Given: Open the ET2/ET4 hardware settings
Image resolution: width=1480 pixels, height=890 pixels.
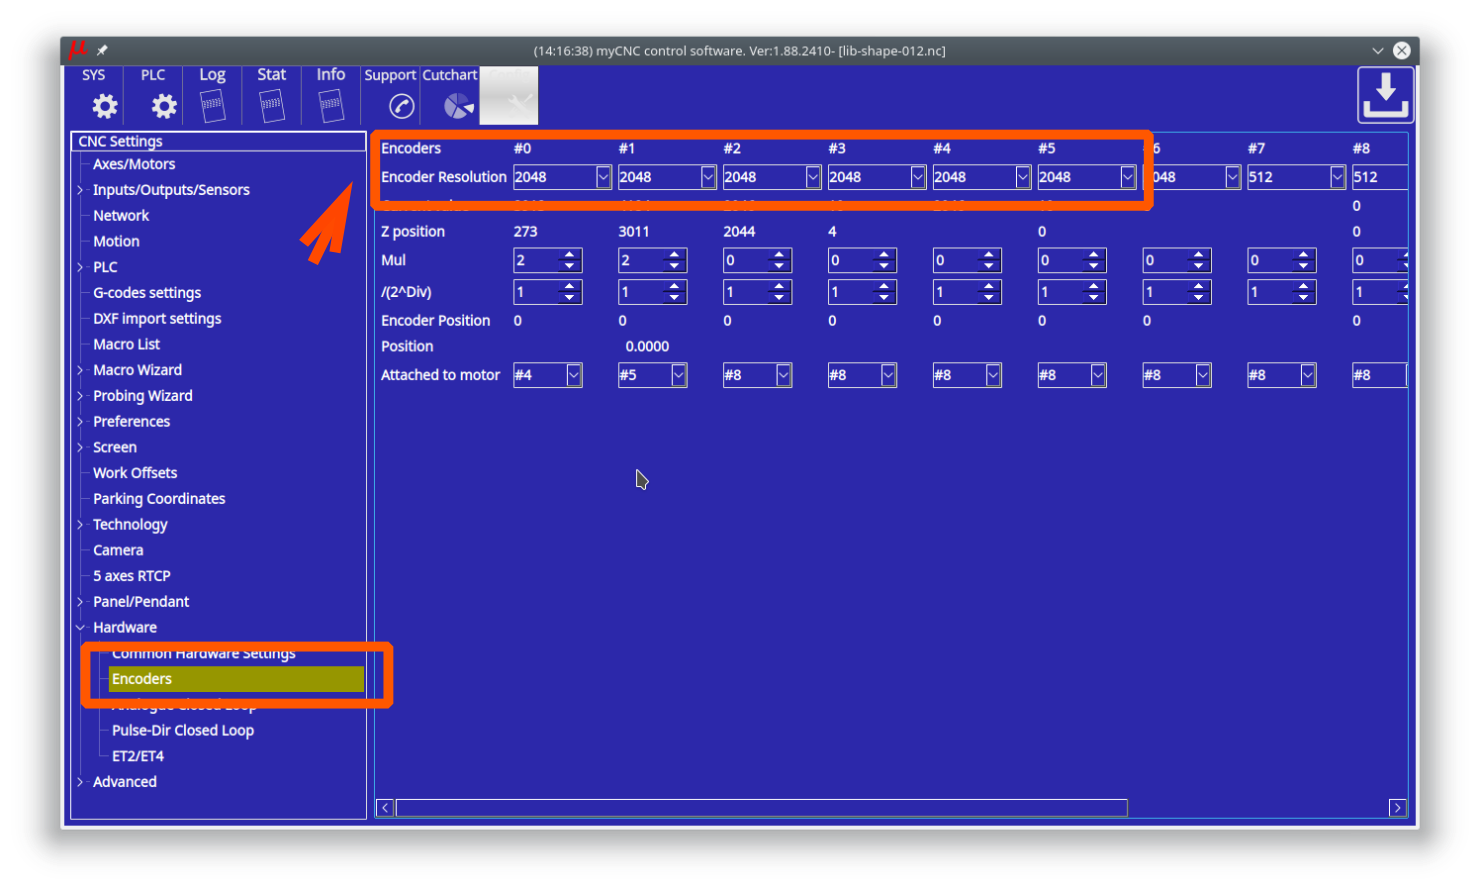Looking at the screenshot, I should point(138,757).
